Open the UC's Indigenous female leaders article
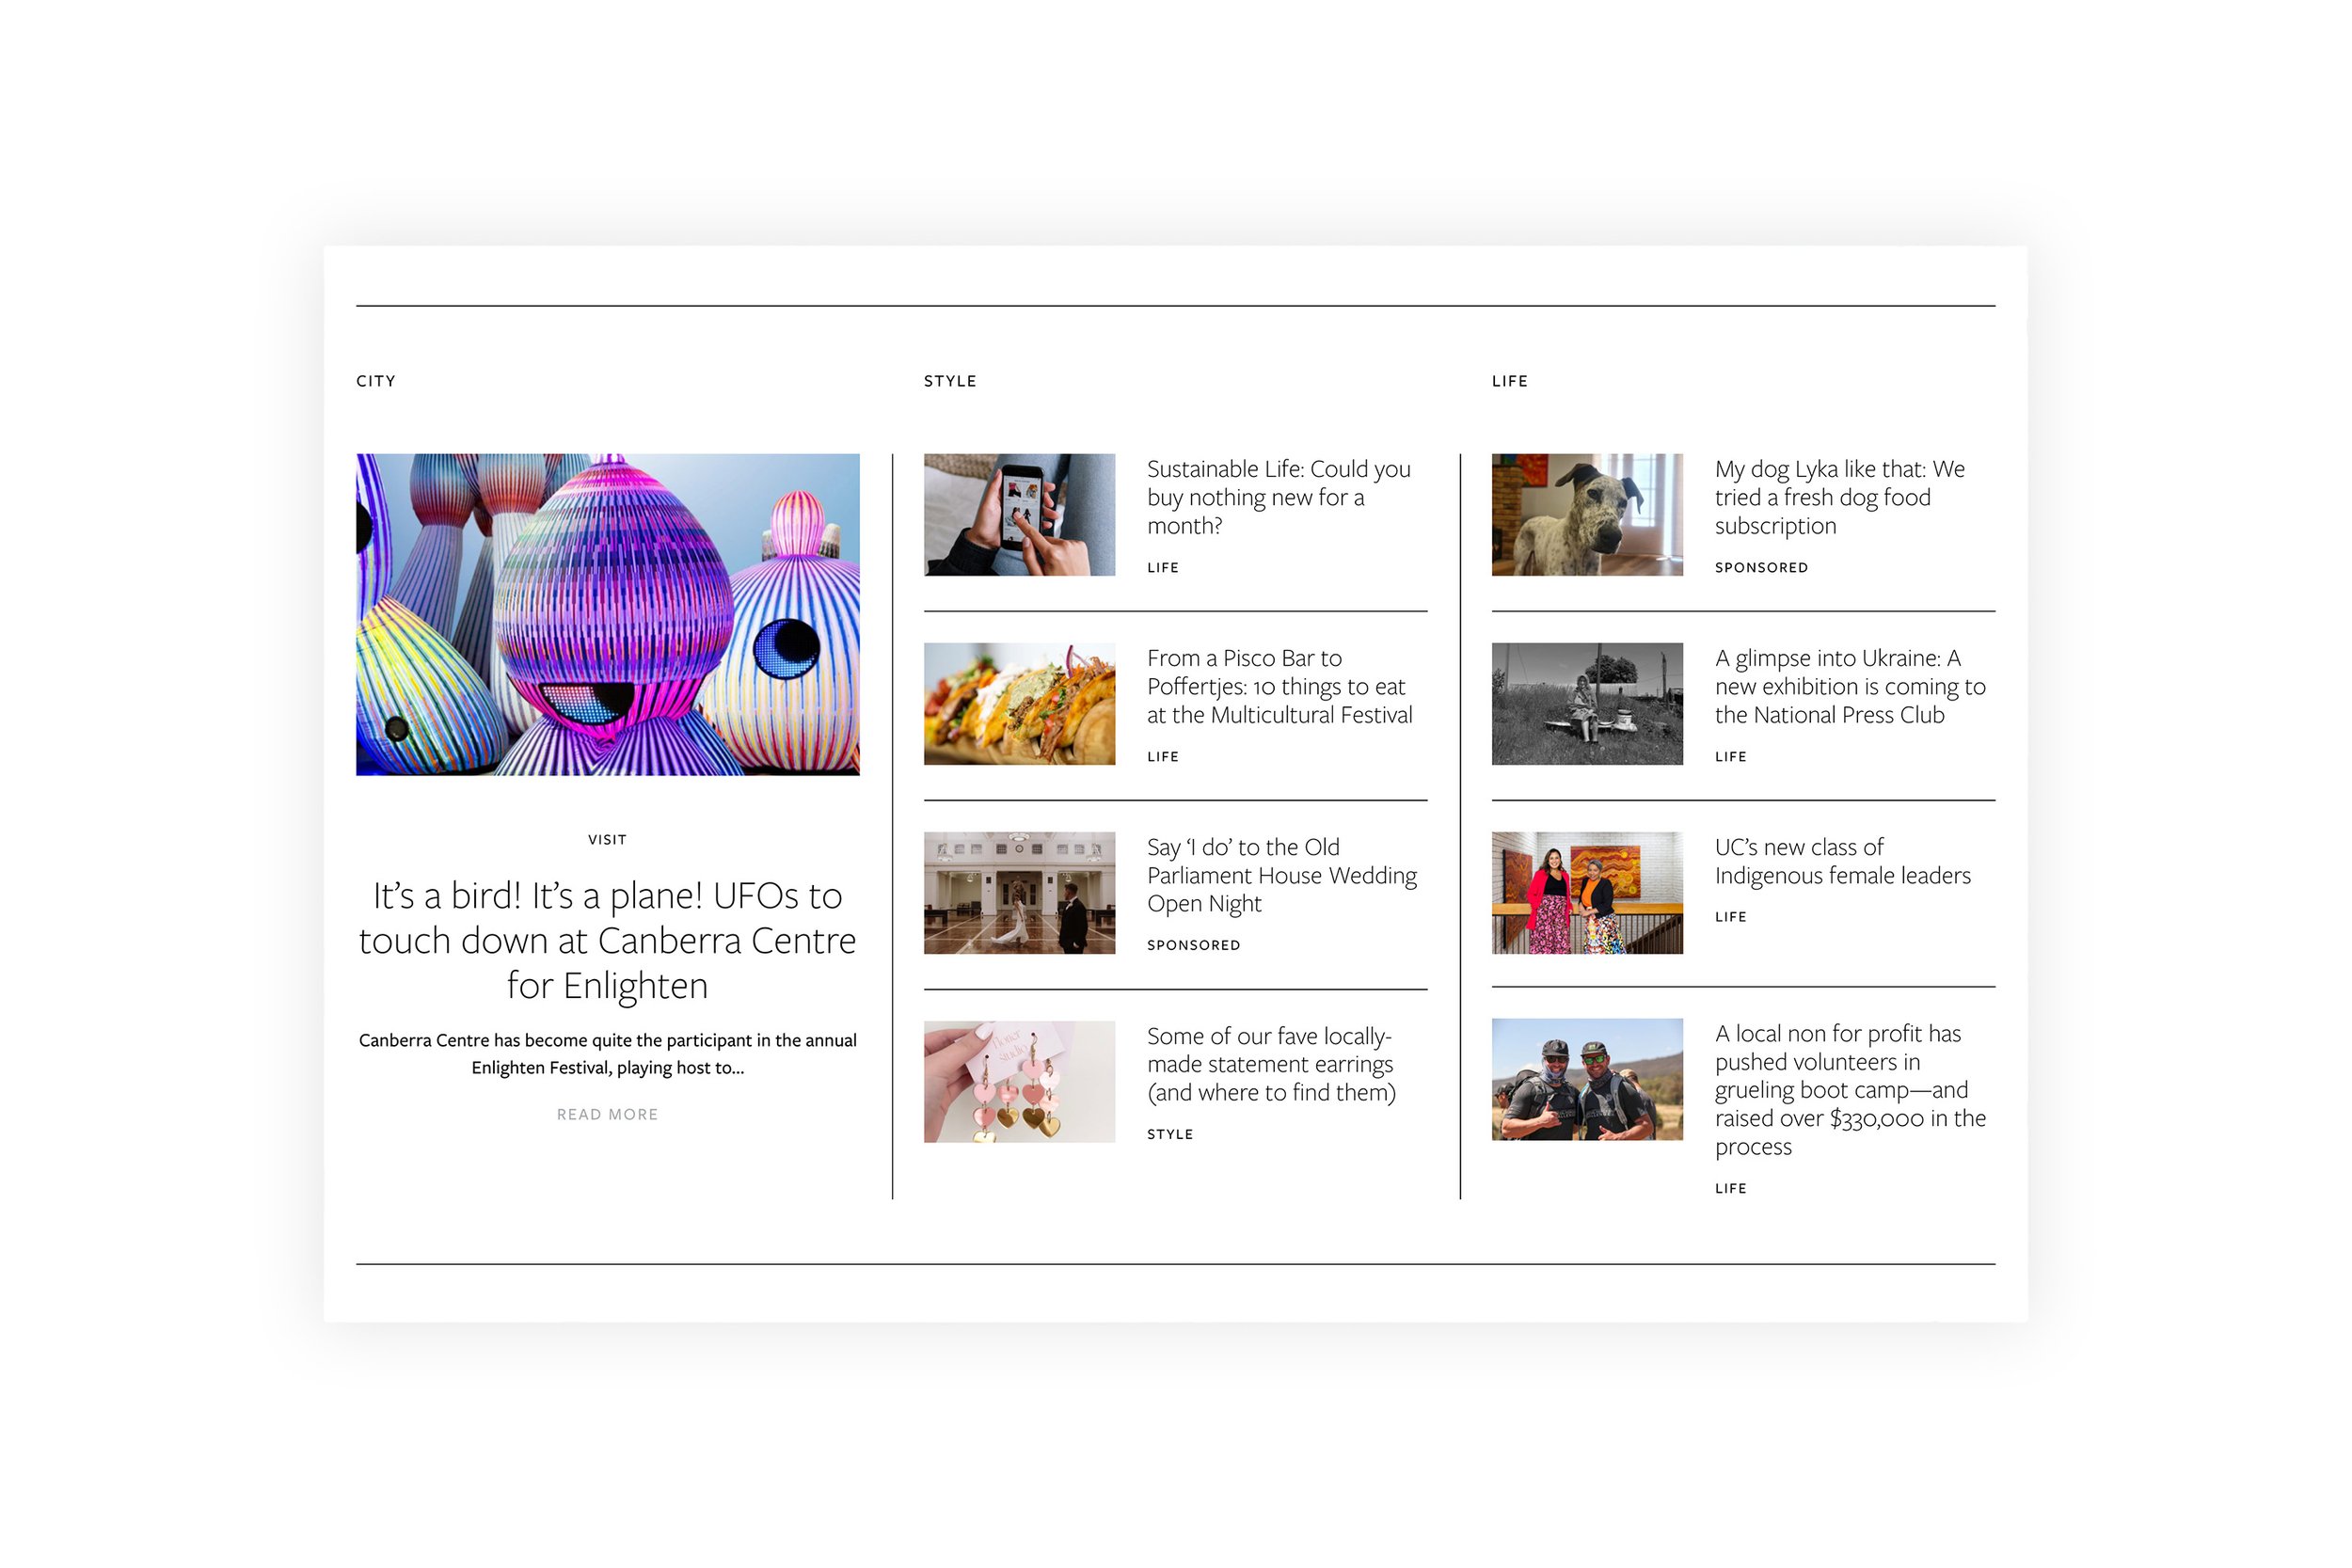The width and height of the screenshot is (2352, 1568). (1841, 861)
